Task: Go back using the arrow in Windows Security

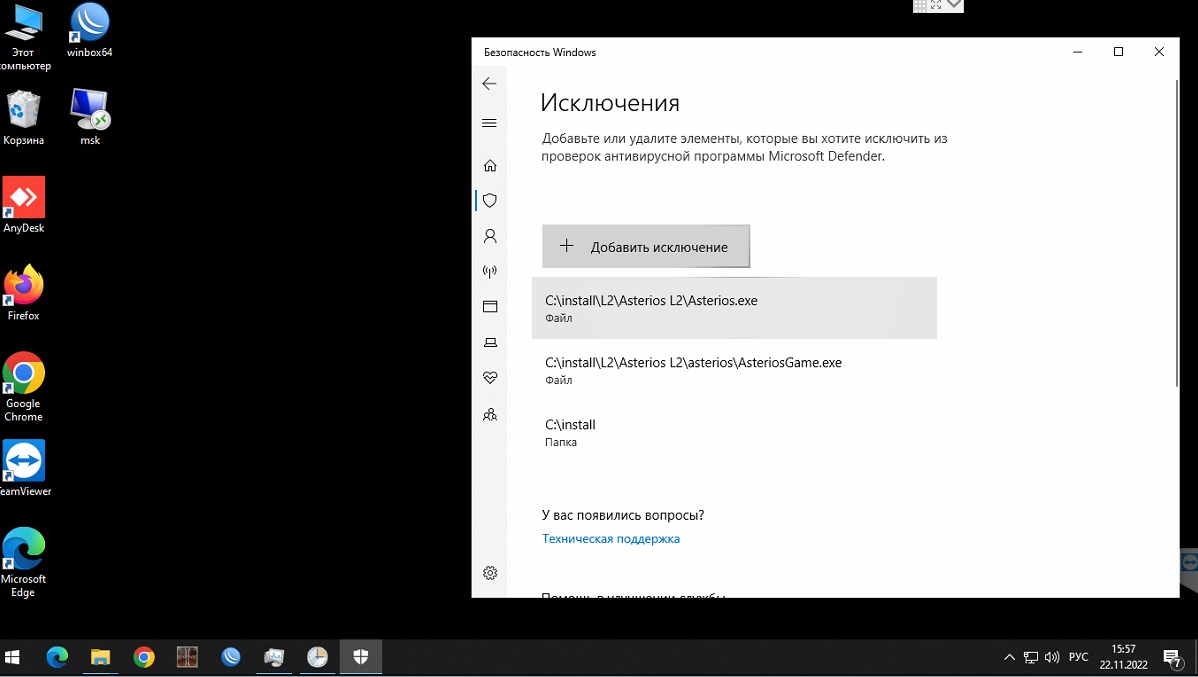Action: tap(490, 84)
